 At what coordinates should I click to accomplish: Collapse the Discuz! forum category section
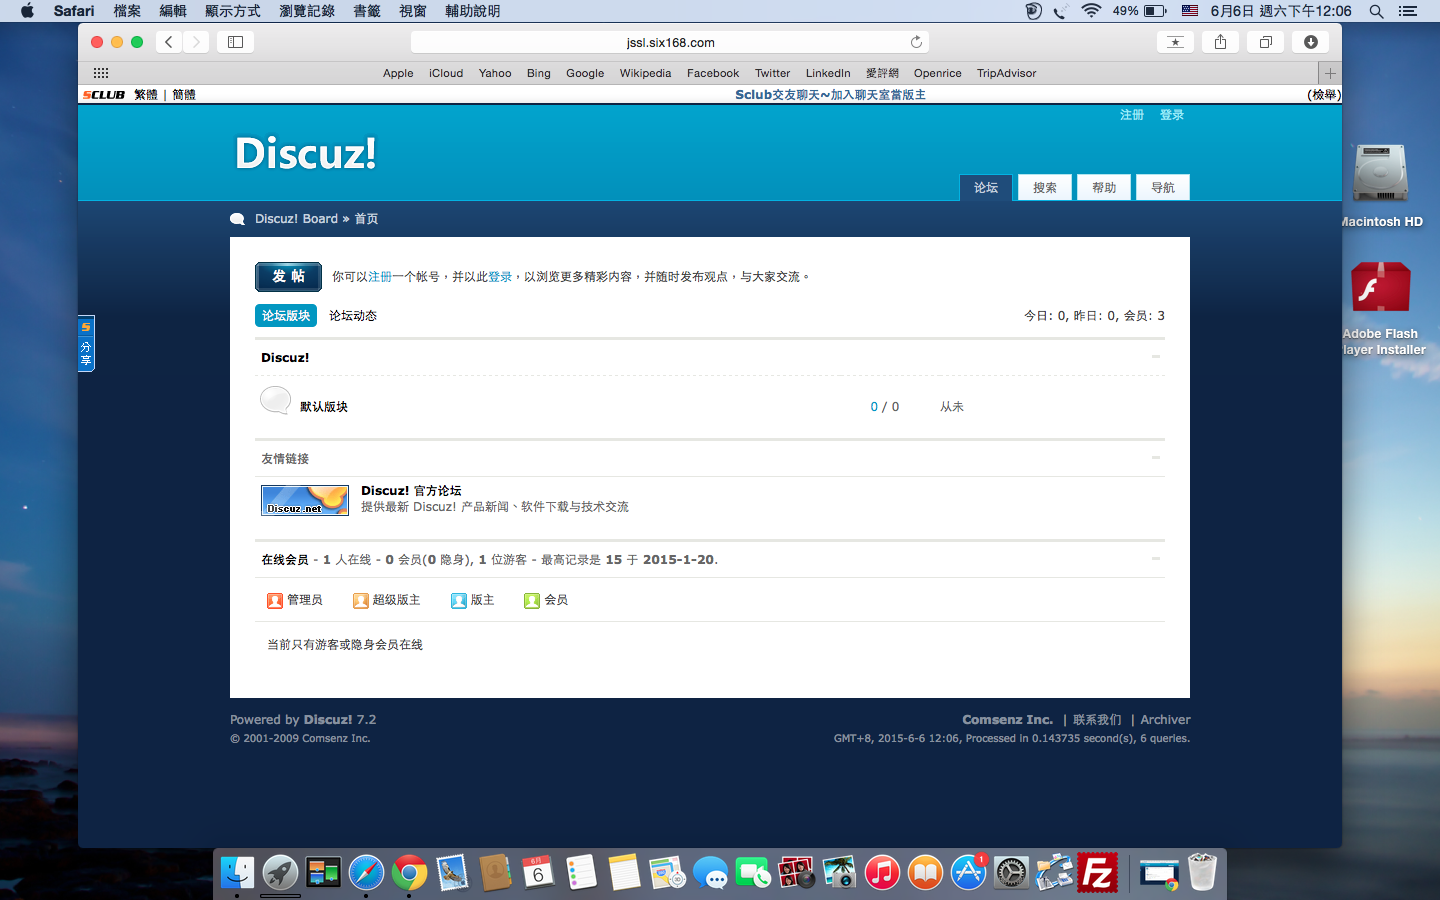click(x=1156, y=357)
